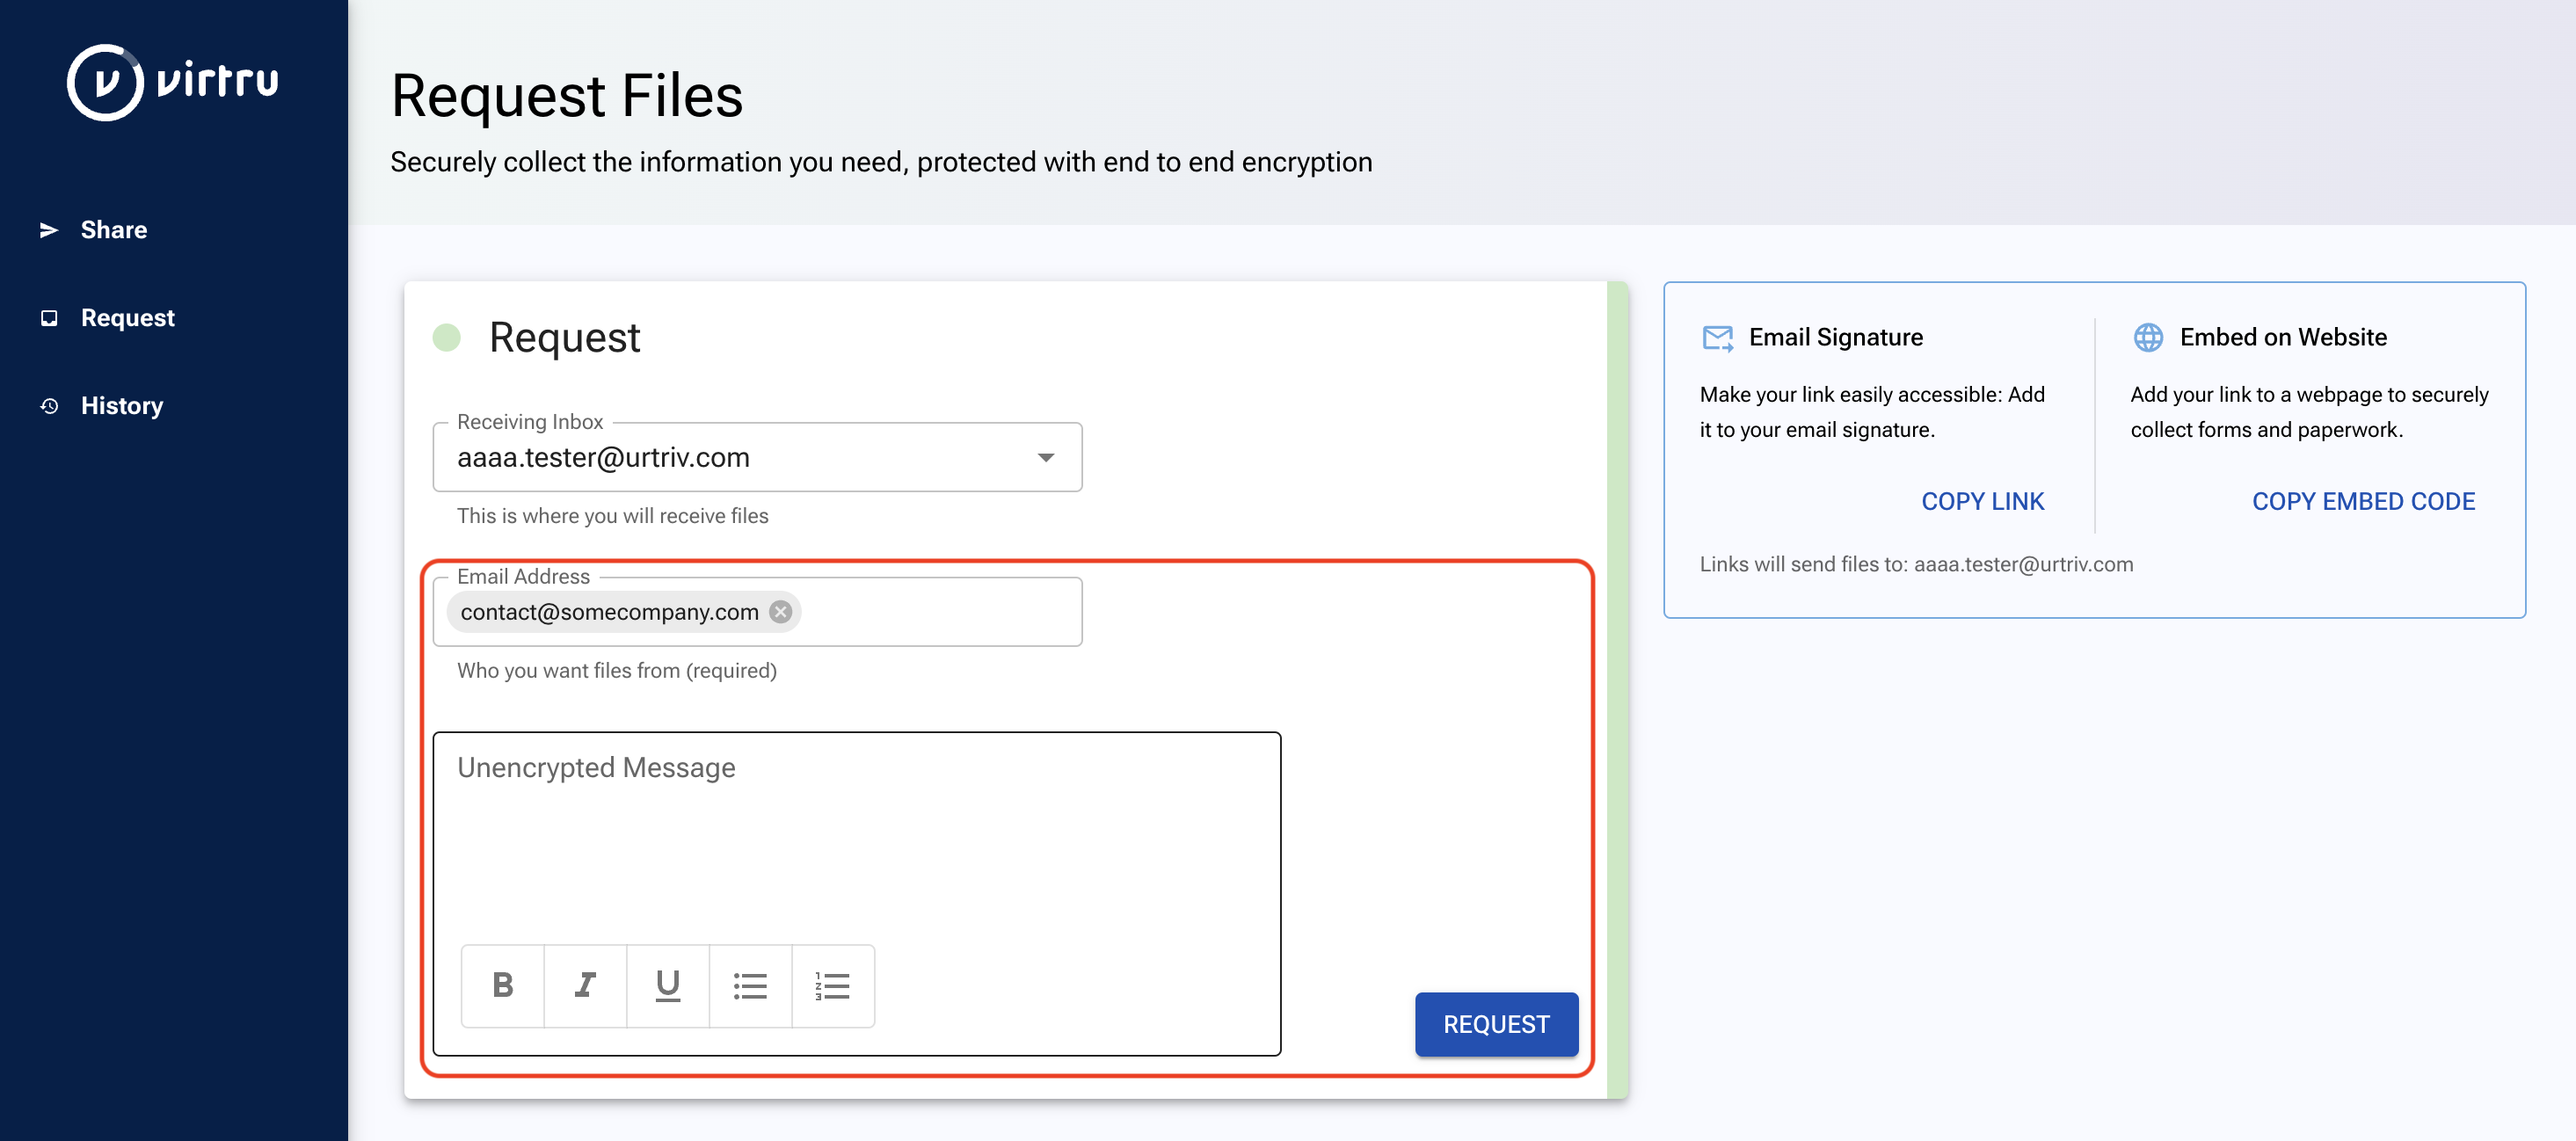Click the Request device icon in sidebar
This screenshot has width=2576, height=1141.
click(x=48, y=317)
